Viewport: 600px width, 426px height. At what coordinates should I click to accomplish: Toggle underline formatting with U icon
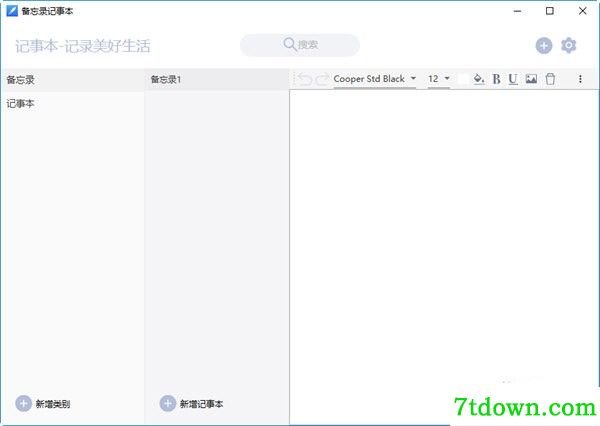pos(513,79)
